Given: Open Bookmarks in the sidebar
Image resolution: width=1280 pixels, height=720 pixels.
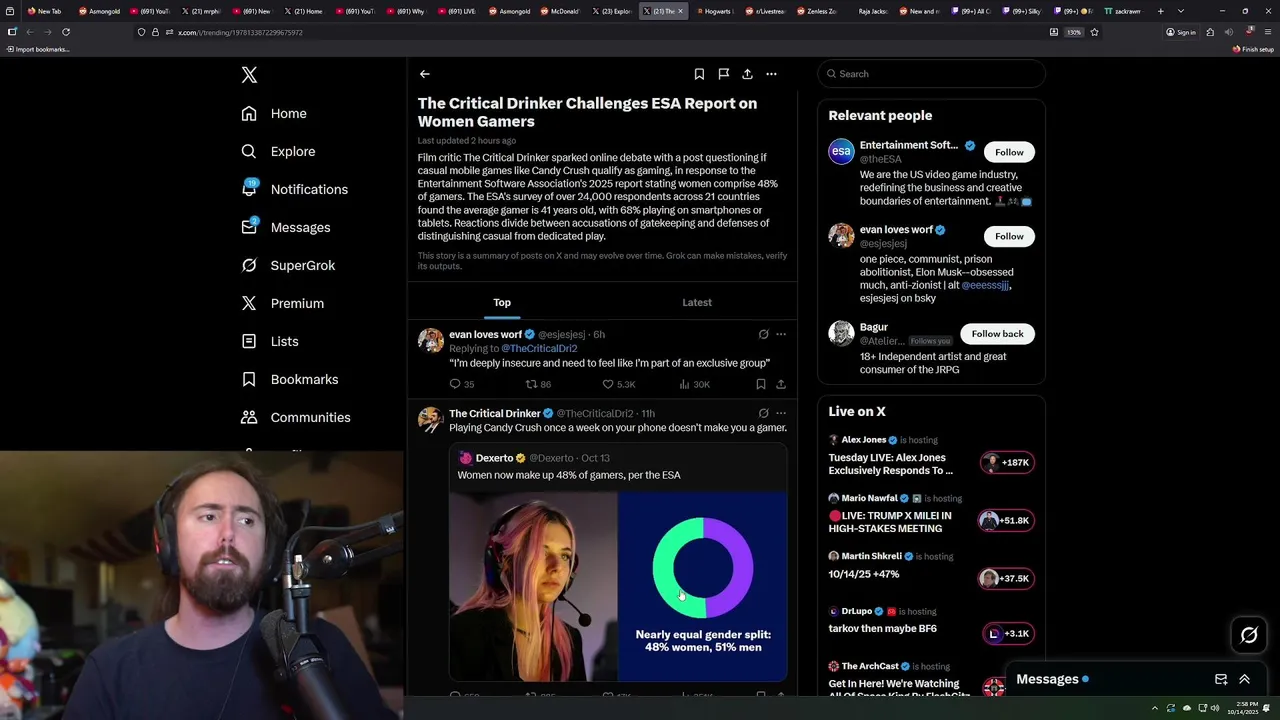Looking at the screenshot, I should point(290,379).
